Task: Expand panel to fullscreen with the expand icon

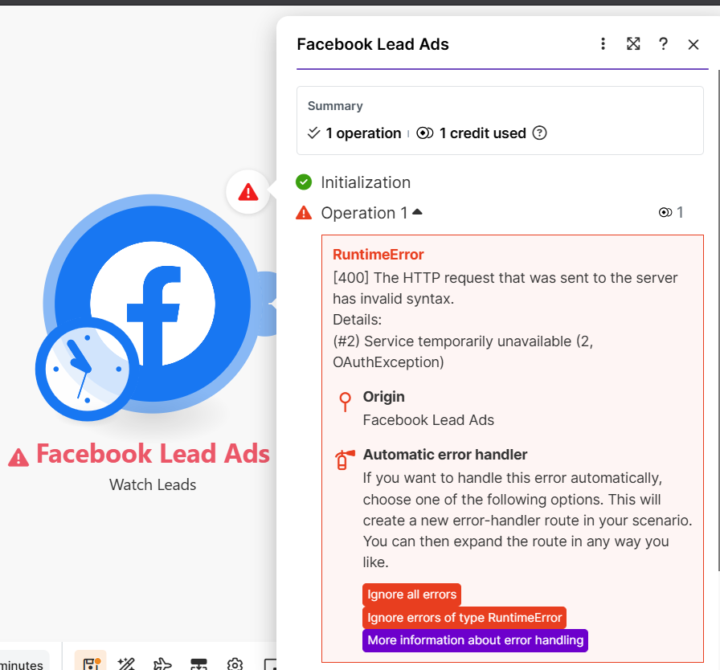Action: click(633, 44)
